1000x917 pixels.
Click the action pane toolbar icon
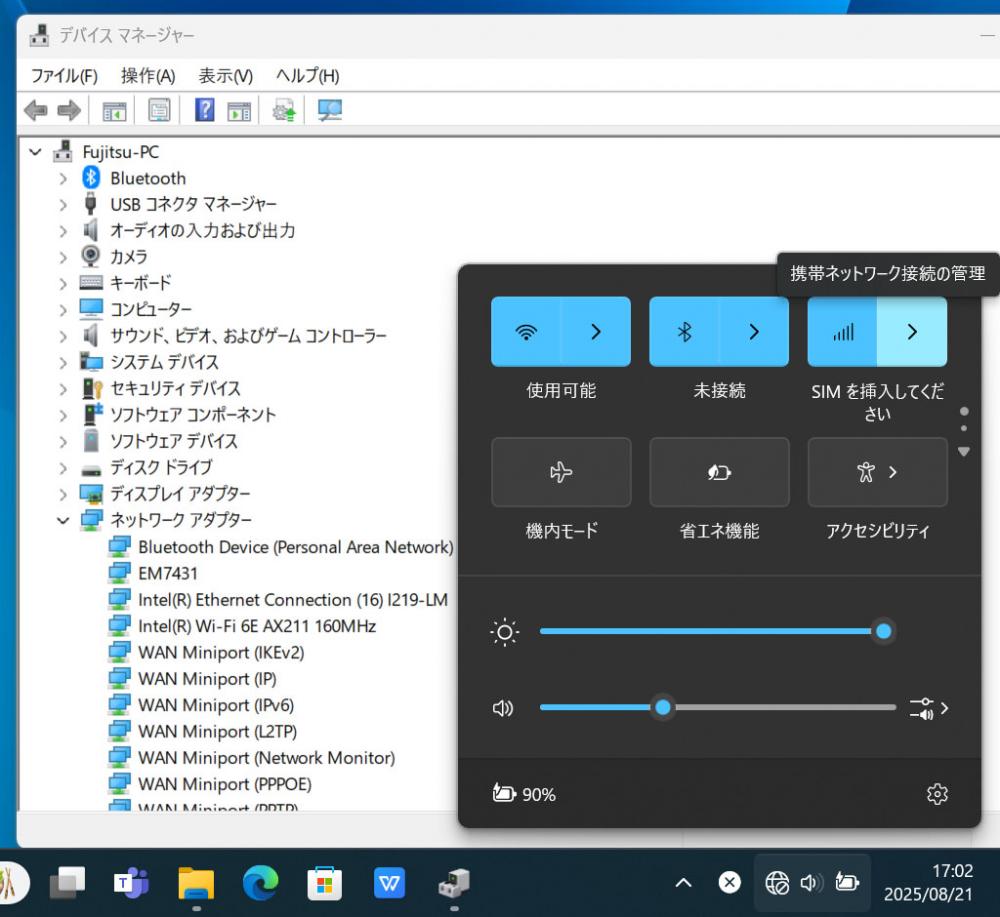(x=239, y=111)
